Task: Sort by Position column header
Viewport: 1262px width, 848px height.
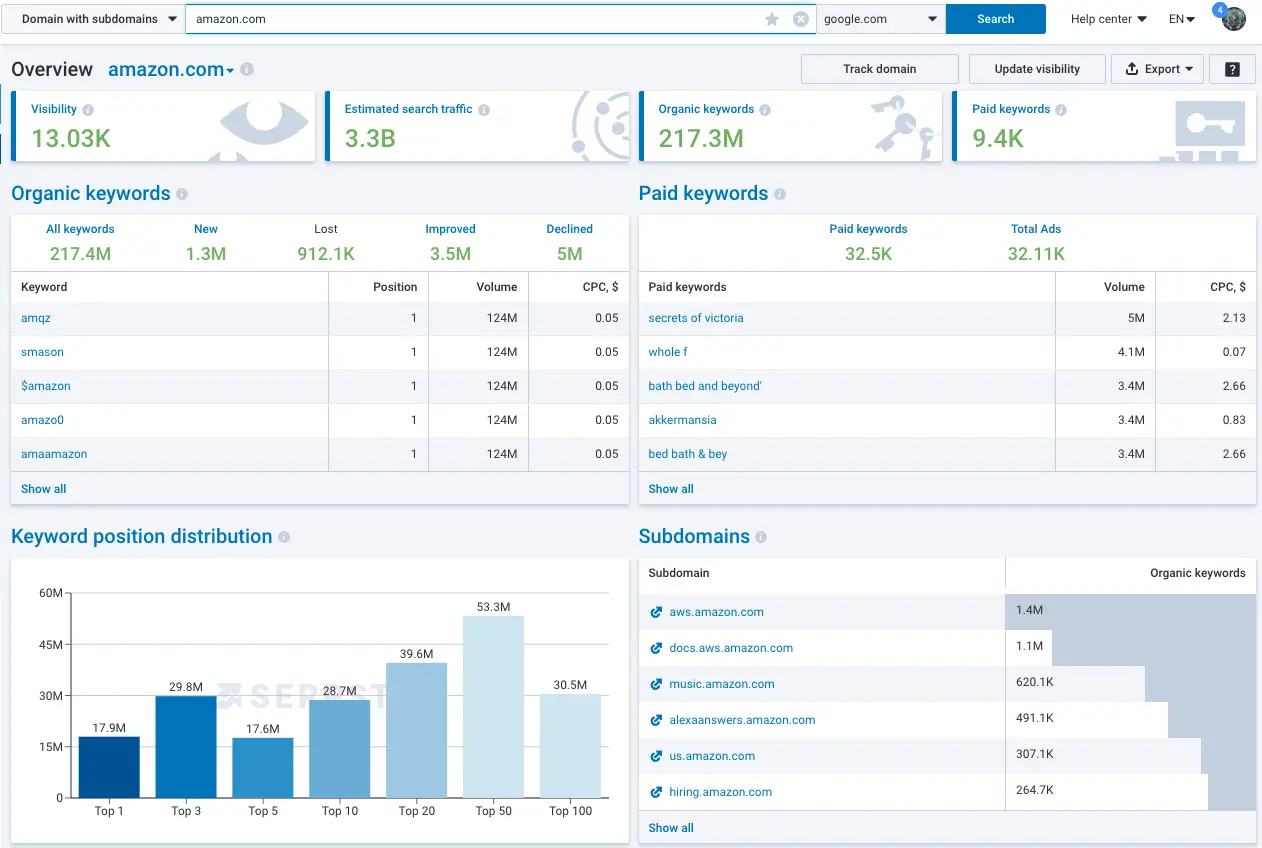Action: click(395, 287)
